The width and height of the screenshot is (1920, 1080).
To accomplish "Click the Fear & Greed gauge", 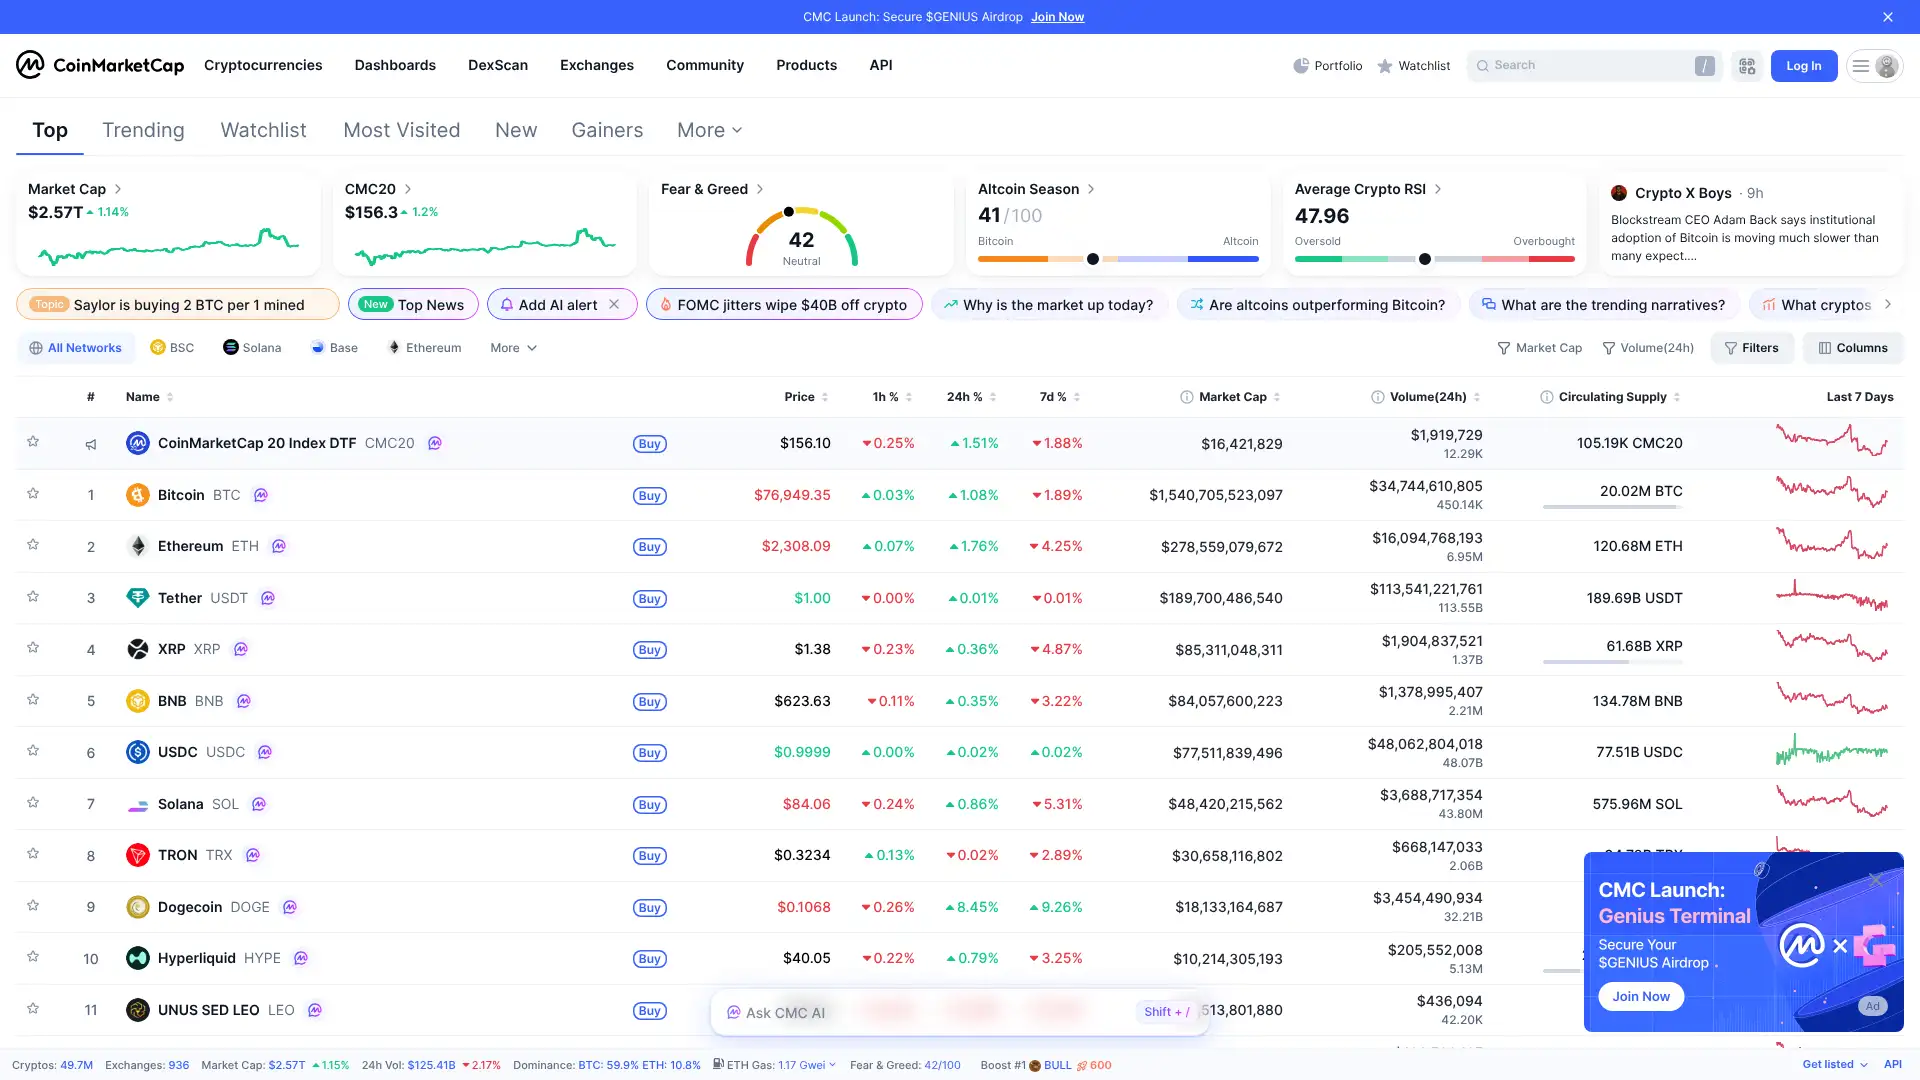I will (x=802, y=237).
